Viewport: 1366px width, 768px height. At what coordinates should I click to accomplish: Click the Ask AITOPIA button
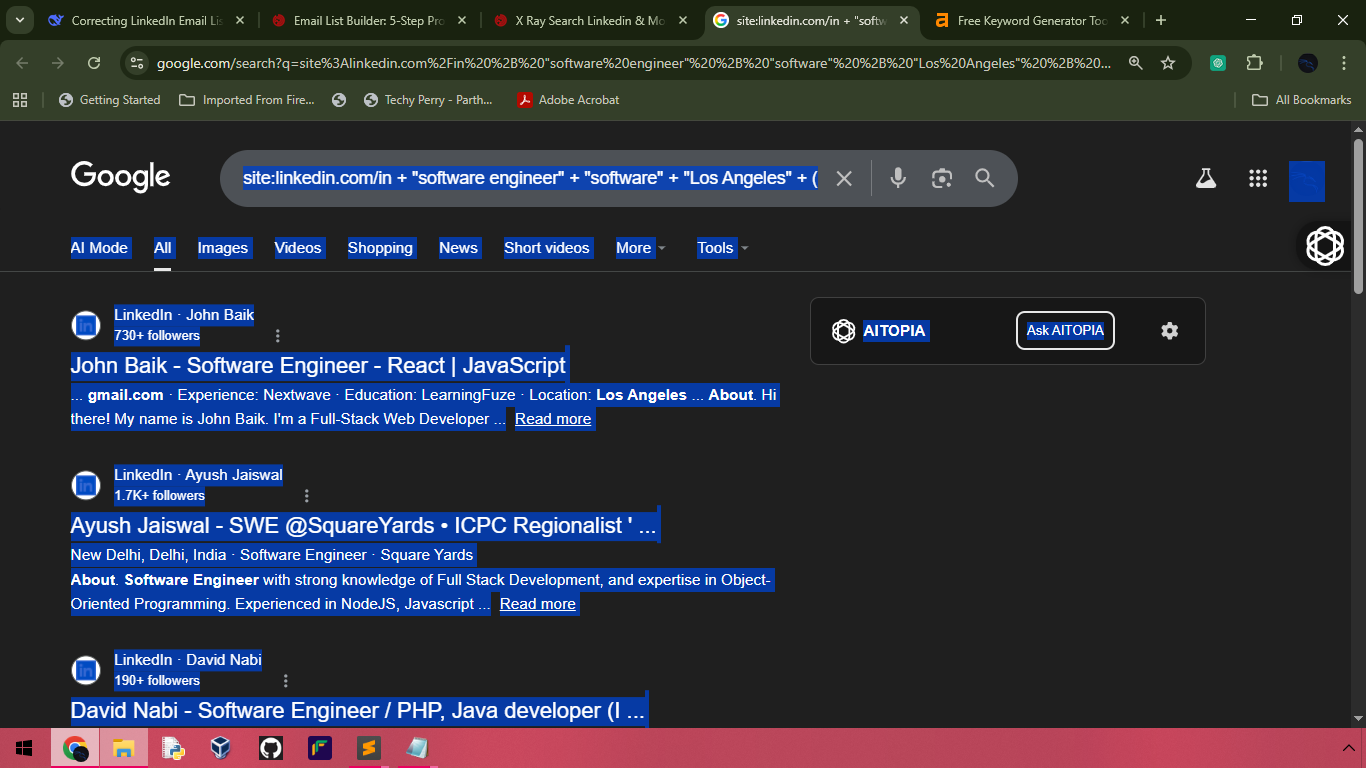pyautogui.click(x=1065, y=331)
